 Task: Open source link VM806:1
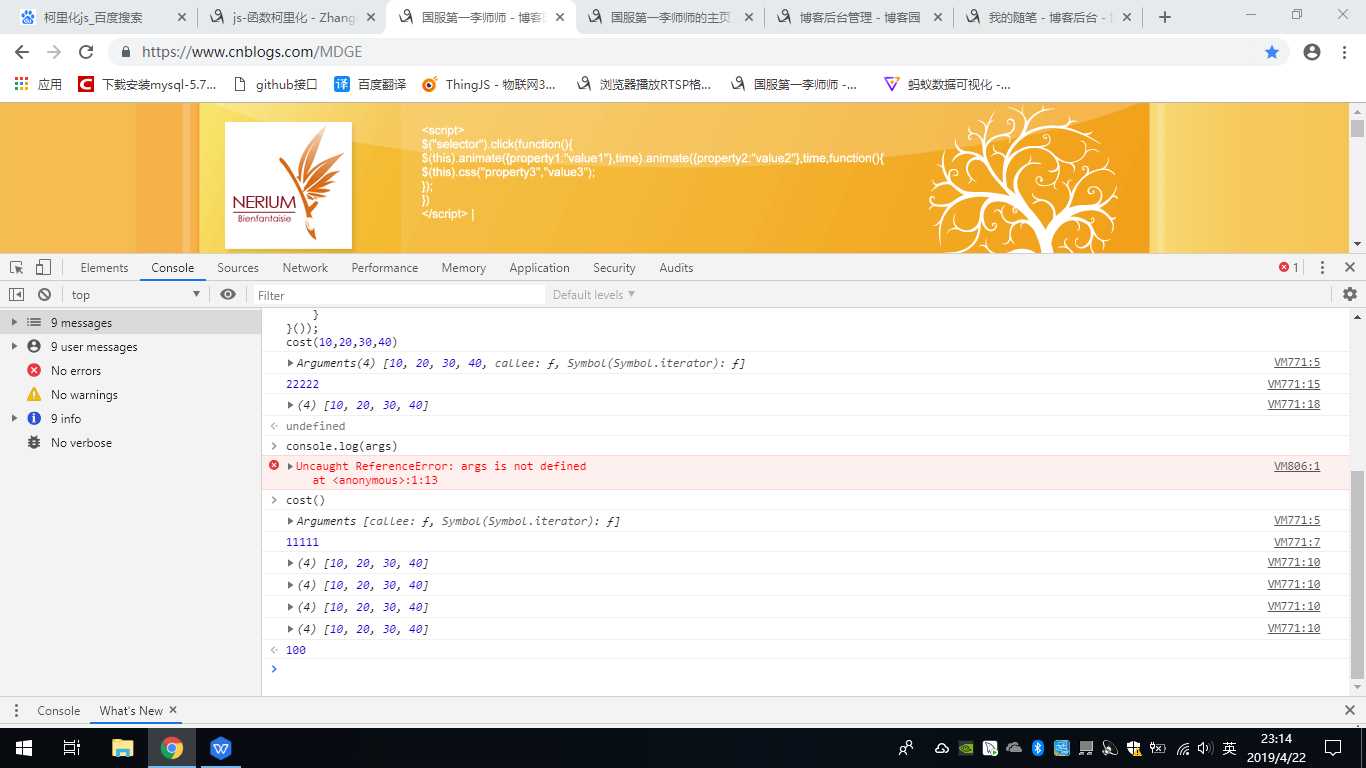pos(1296,466)
